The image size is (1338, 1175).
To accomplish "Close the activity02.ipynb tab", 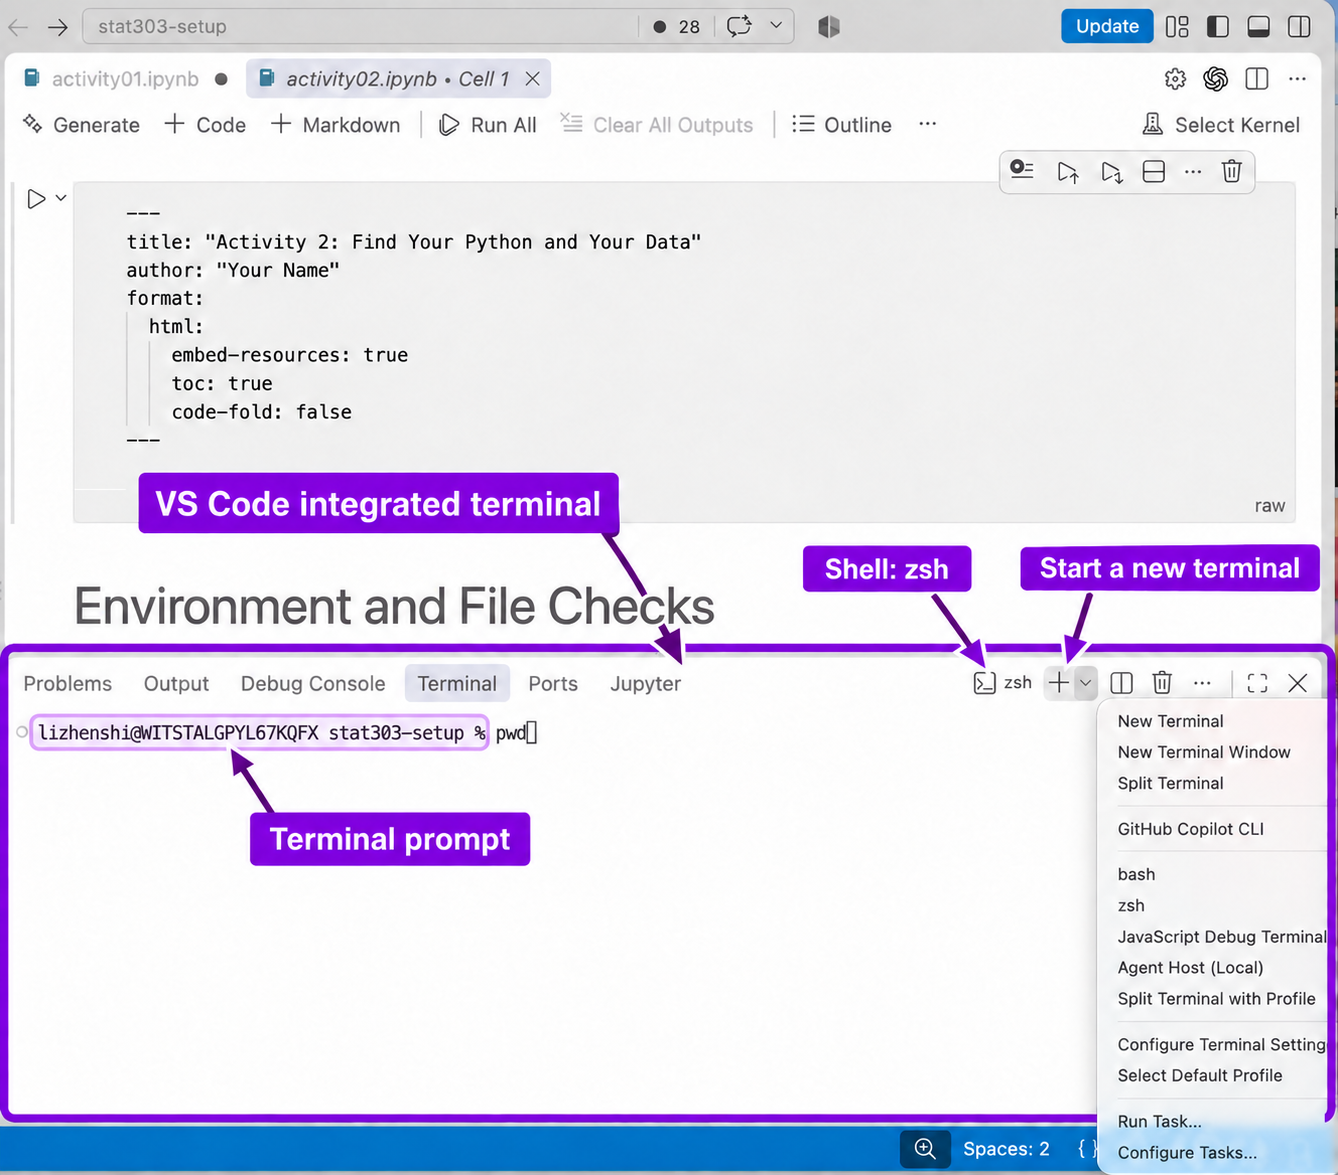I will point(533,79).
